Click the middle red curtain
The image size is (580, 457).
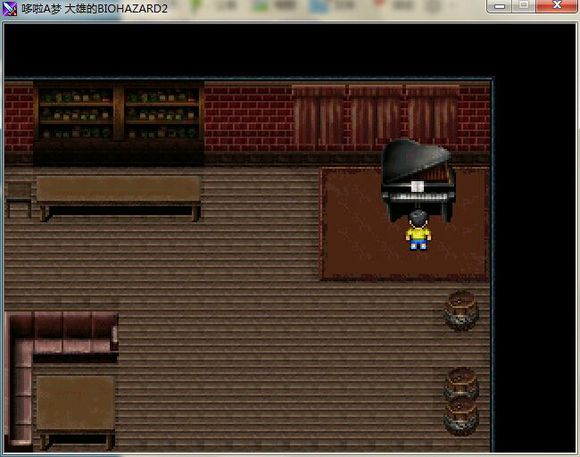pos(376,115)
